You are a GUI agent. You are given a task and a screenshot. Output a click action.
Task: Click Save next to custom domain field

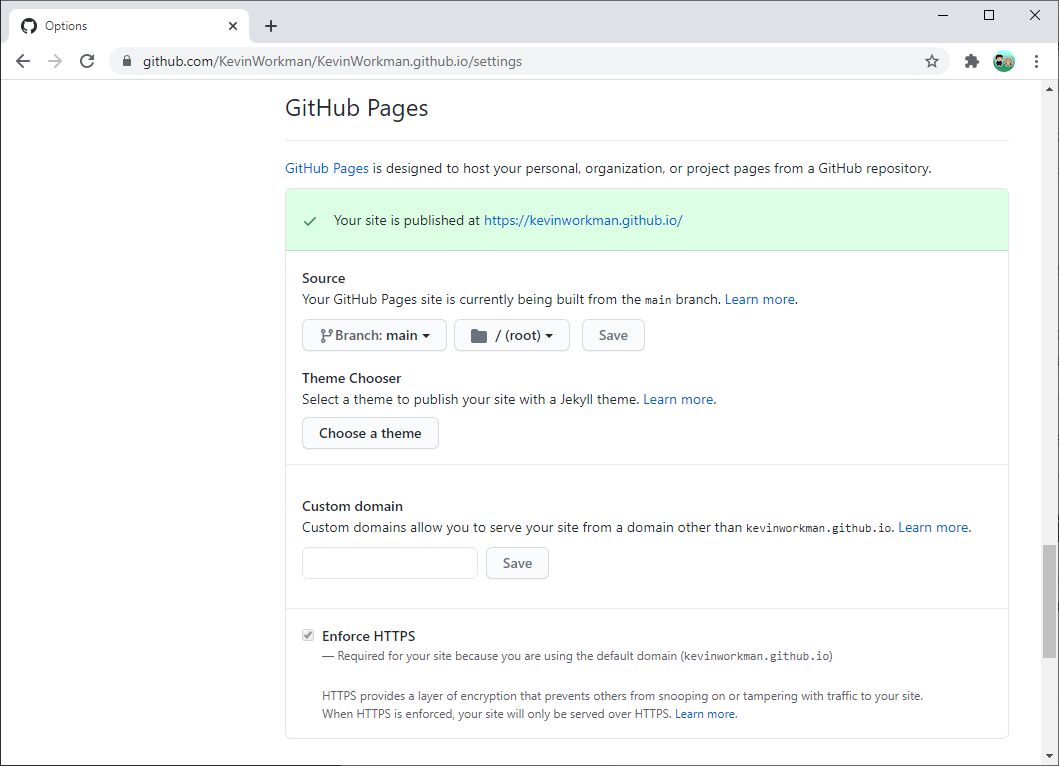517,563
